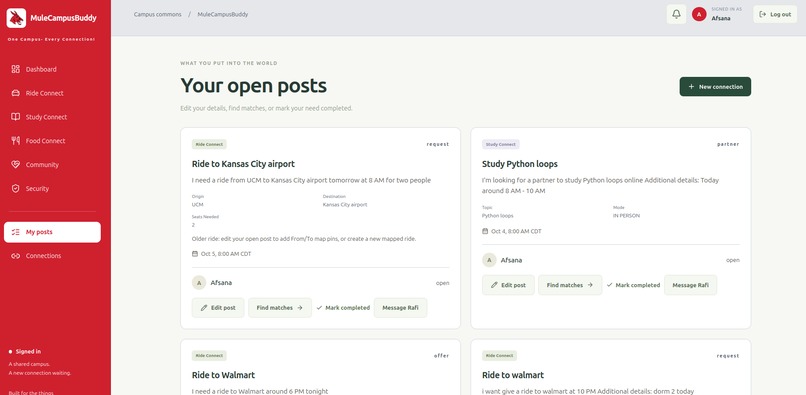The height and width of the screenshot is (395, 806).
Task: Select My posts in sidebar
Action: pos(52,232)
